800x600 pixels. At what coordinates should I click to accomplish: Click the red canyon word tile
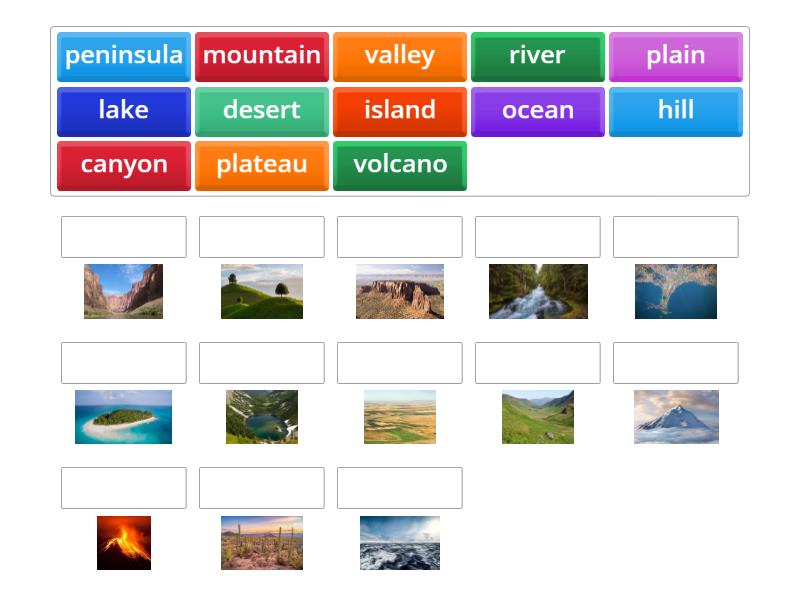point(122,165)
